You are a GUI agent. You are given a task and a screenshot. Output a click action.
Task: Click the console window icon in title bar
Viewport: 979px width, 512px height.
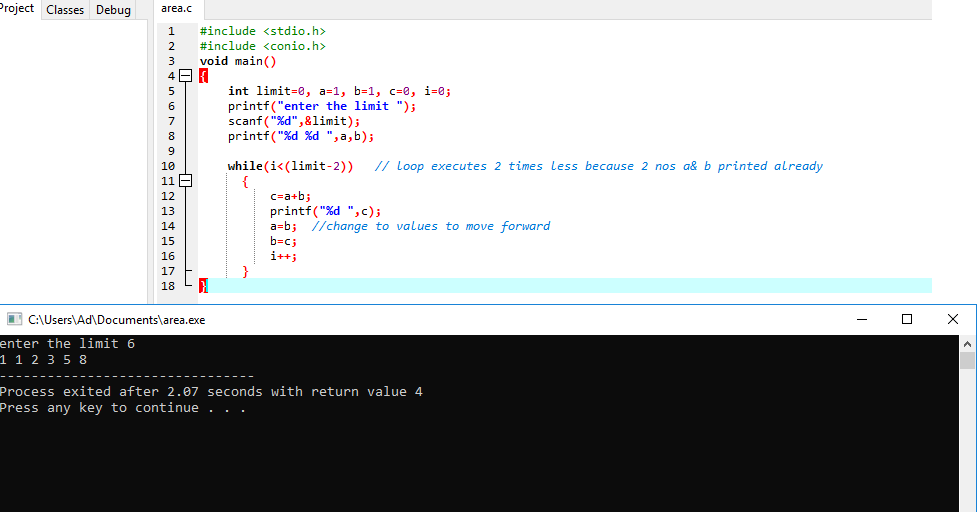point(14,319)
